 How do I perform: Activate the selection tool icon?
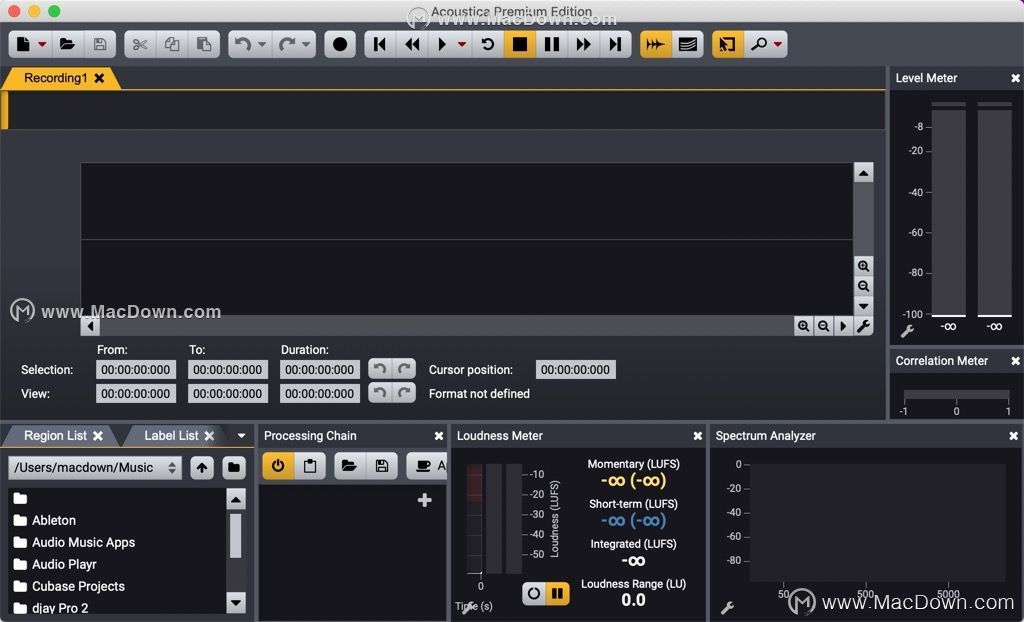[728, 44]
